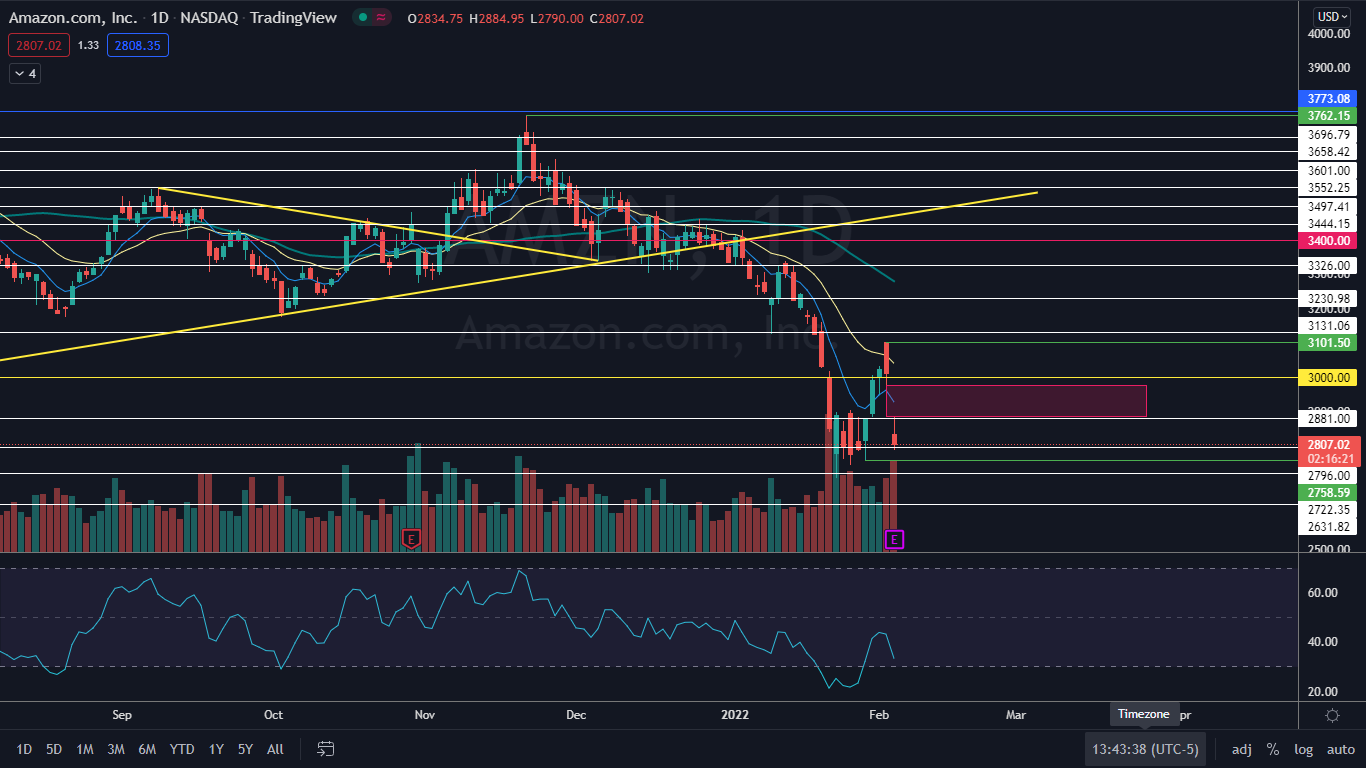Select the YTD time range
The width and height of the screenshot is (1366, 768).
point(182,749)
